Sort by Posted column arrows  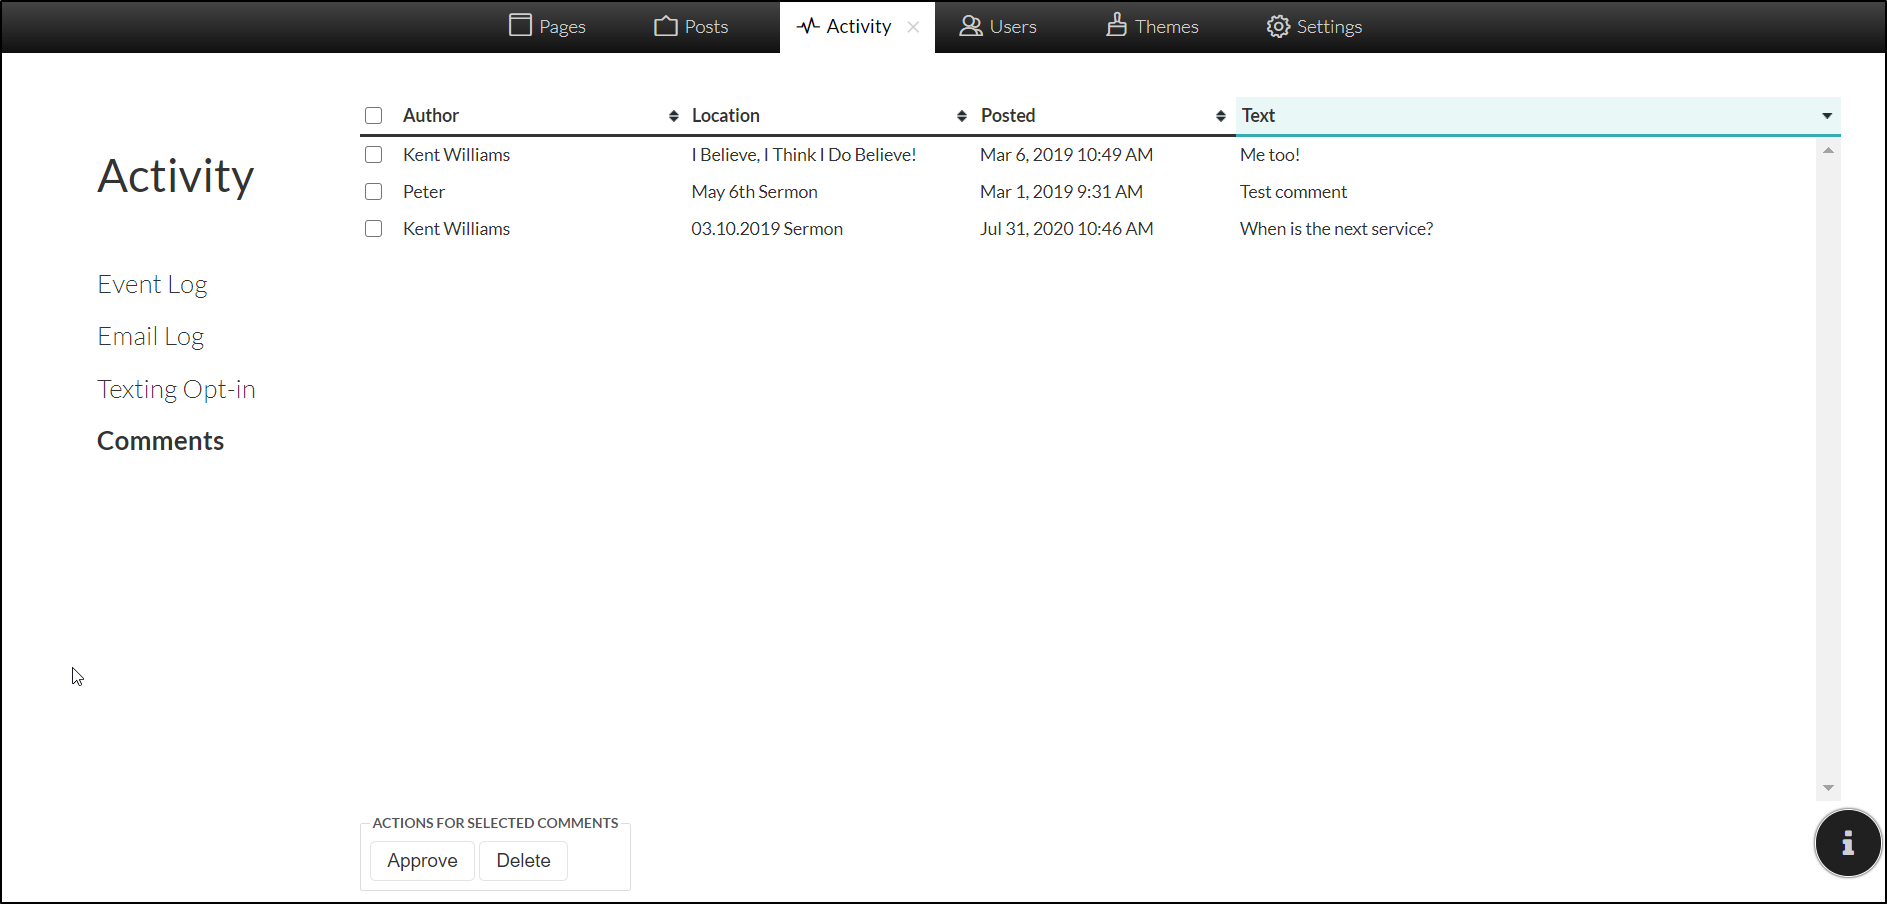pyautogui.click(x=1221, y=116)
